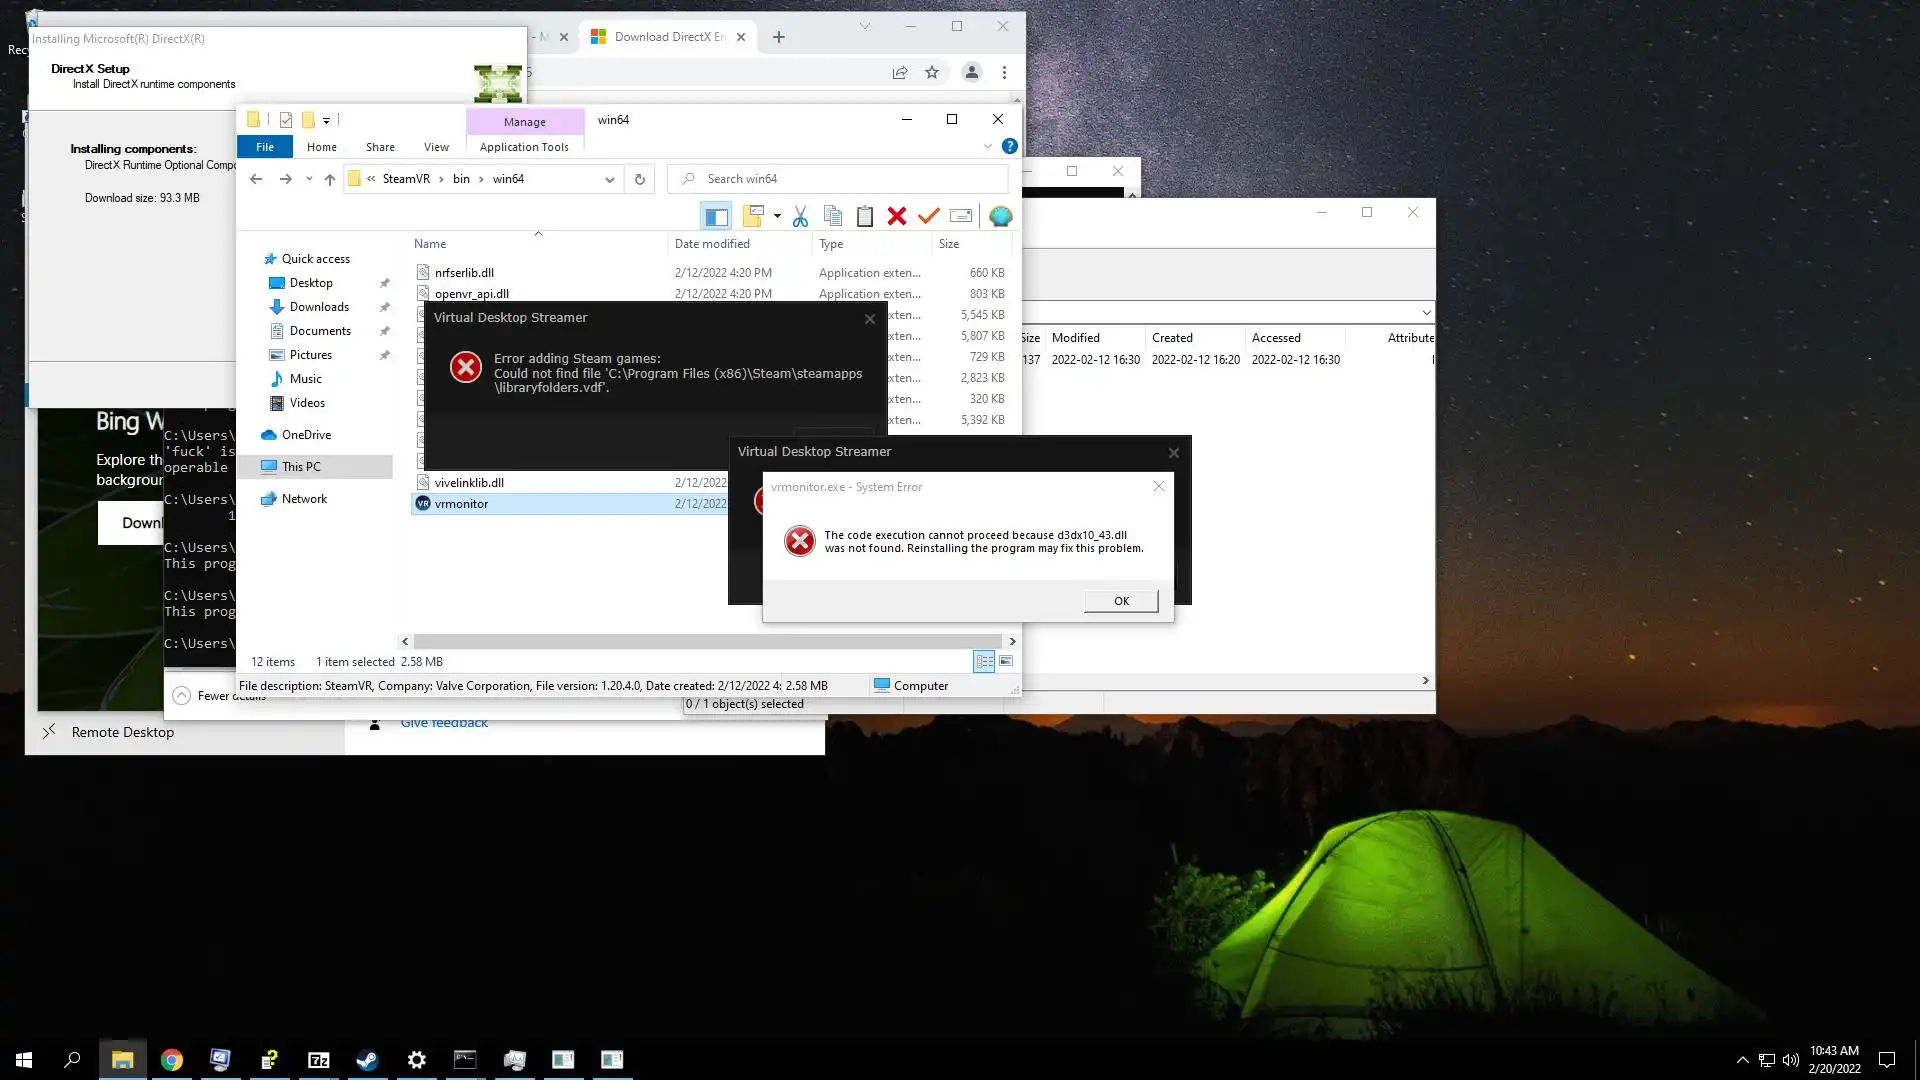The width and height of the screenshot is (1920, 1080).
Task: Click the shell globe toolbar icon
Action: click(1000, 216)
